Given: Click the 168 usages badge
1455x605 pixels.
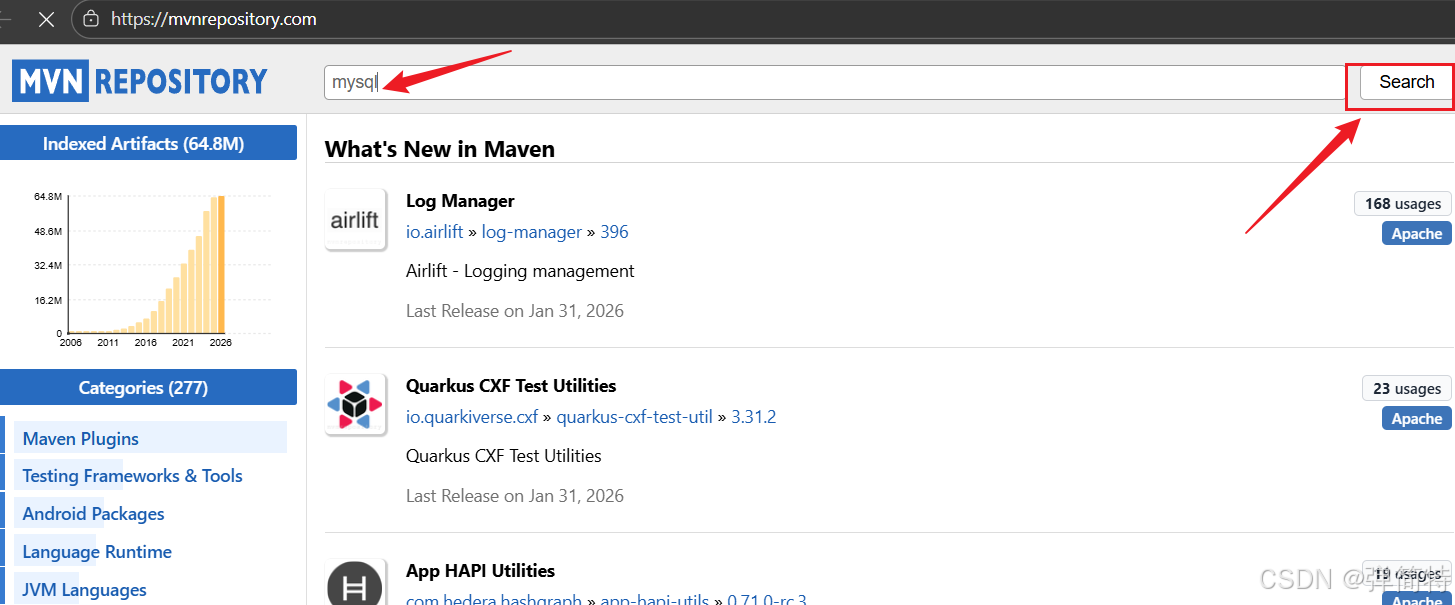Looking at the screenshot, I should click(1402, 204).
